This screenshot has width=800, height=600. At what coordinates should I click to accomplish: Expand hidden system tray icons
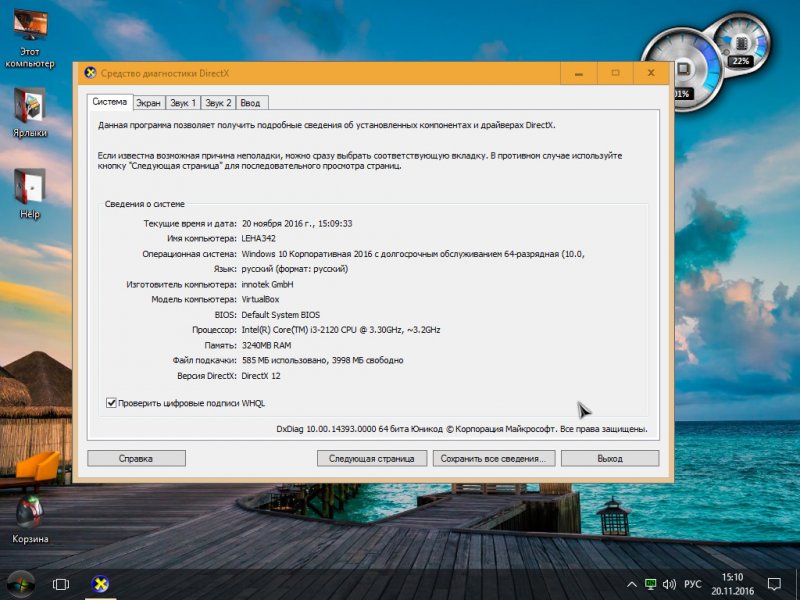tap(632, 584)
